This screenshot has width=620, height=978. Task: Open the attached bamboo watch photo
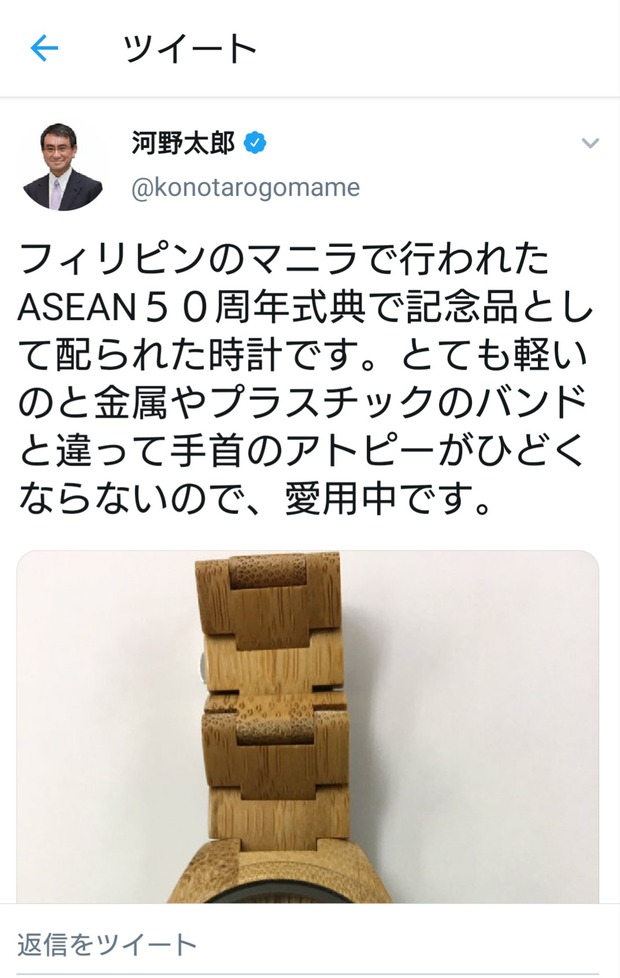point(308,727)
